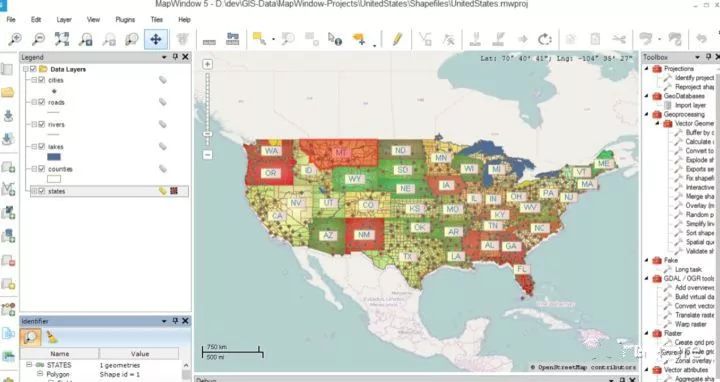The width and height of the screenshot is (720, 382).
Task: Disable the counties layer checkbox
Action: 42,169
